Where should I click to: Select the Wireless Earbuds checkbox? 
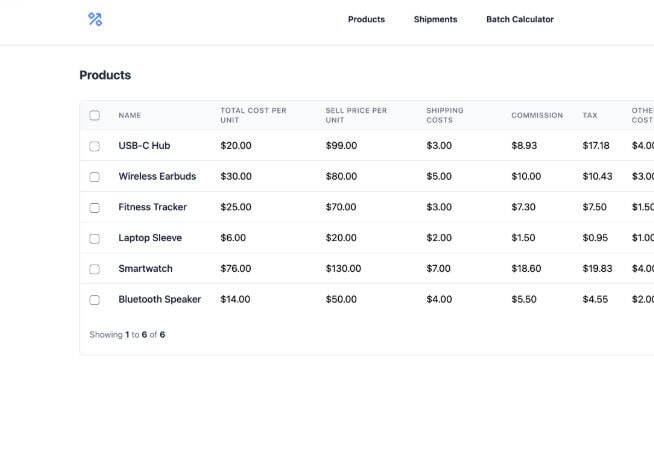coord(95,177)
